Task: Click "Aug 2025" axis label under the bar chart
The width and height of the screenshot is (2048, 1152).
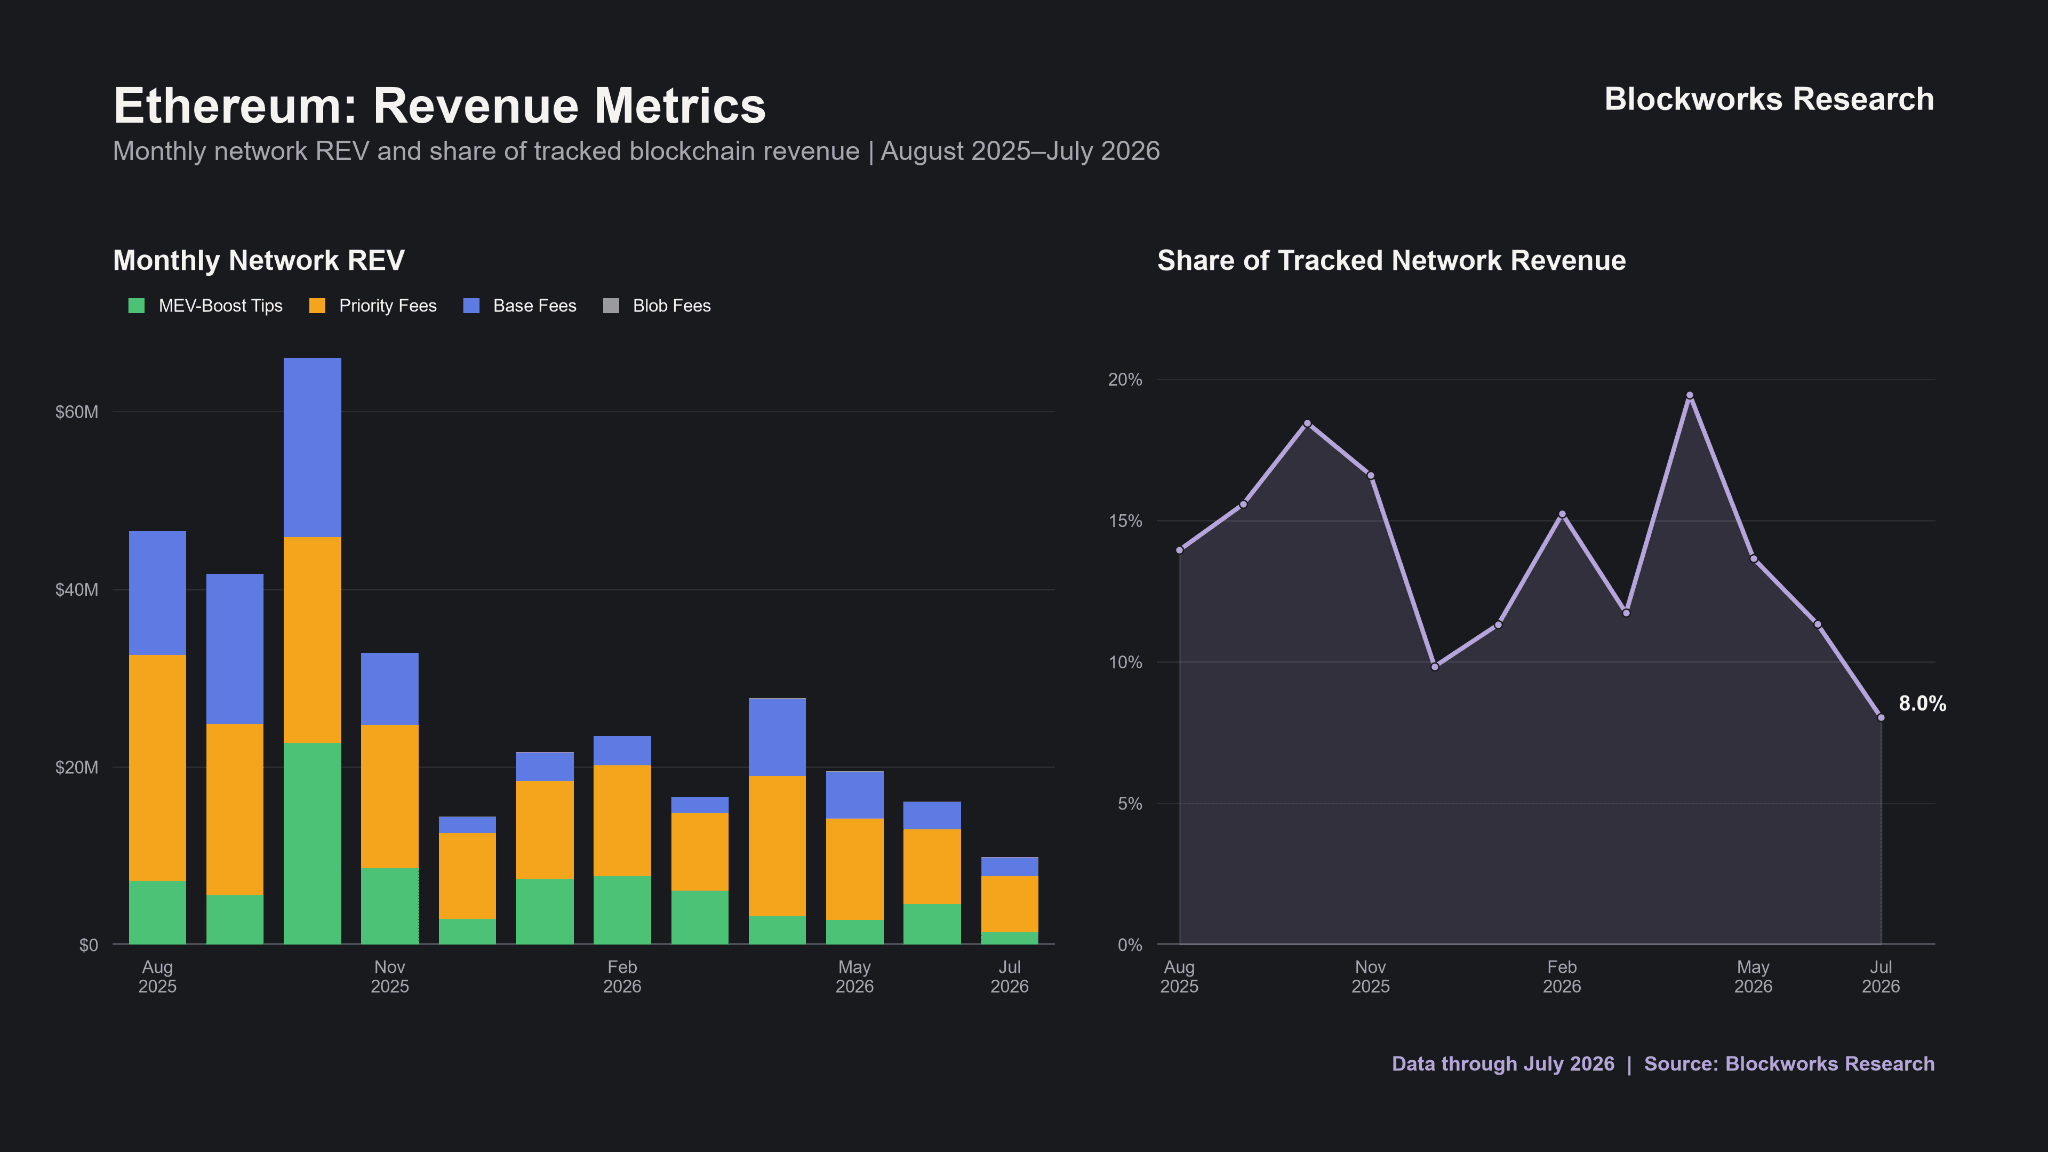Action: [x=157, y=977]
